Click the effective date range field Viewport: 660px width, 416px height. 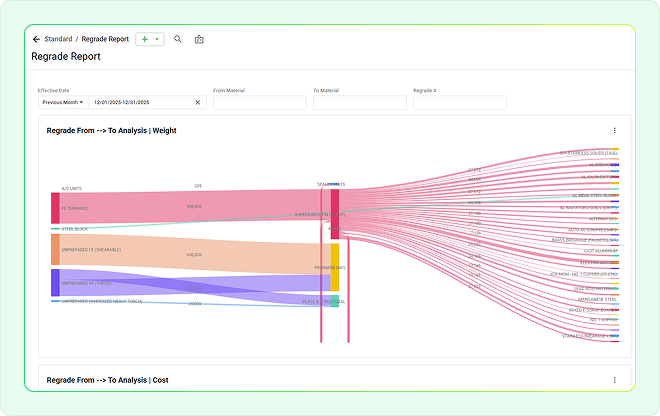[140, 102]
